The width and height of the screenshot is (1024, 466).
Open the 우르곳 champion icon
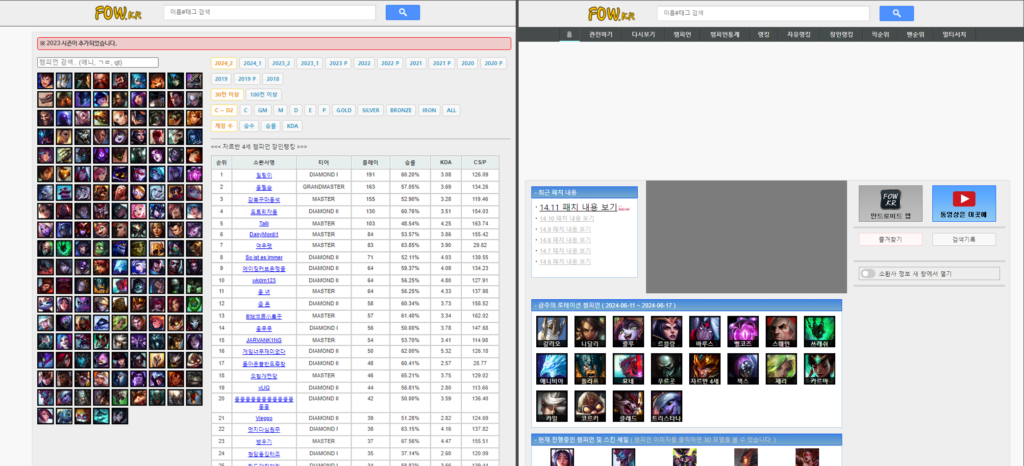[x=667, y=369]
